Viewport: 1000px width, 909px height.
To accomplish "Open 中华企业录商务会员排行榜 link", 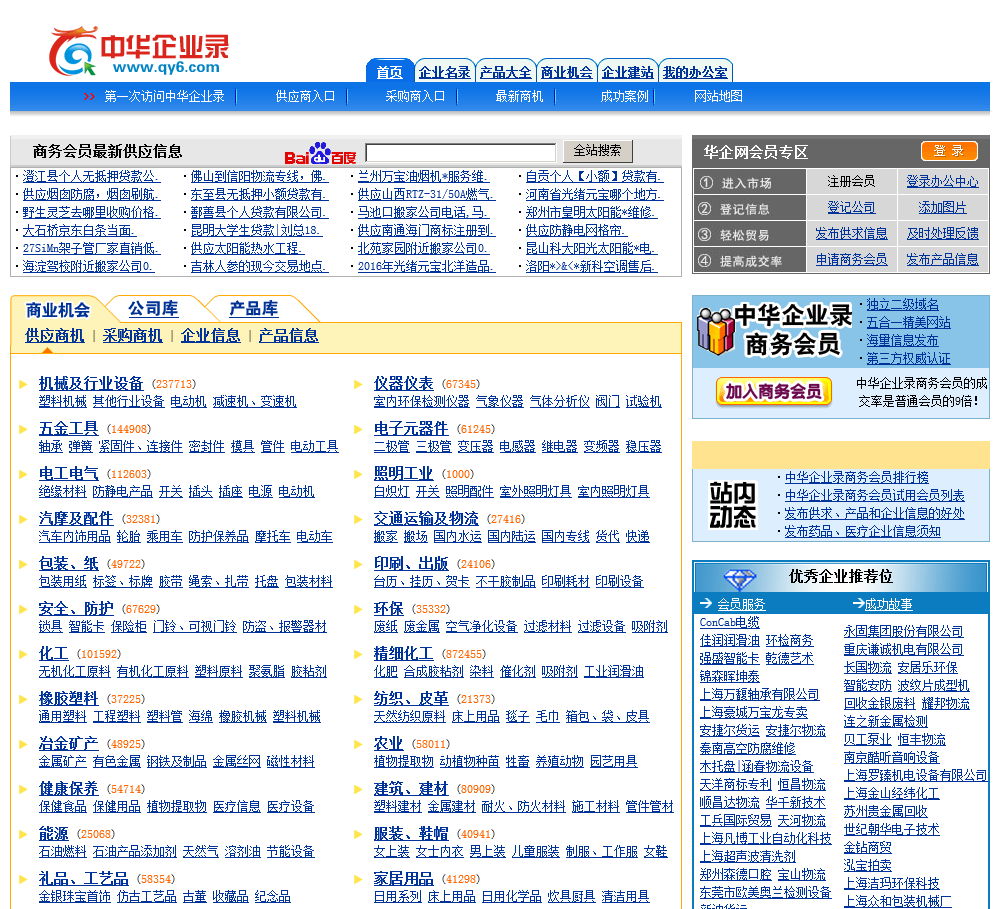I will click(x=857, y=477).
